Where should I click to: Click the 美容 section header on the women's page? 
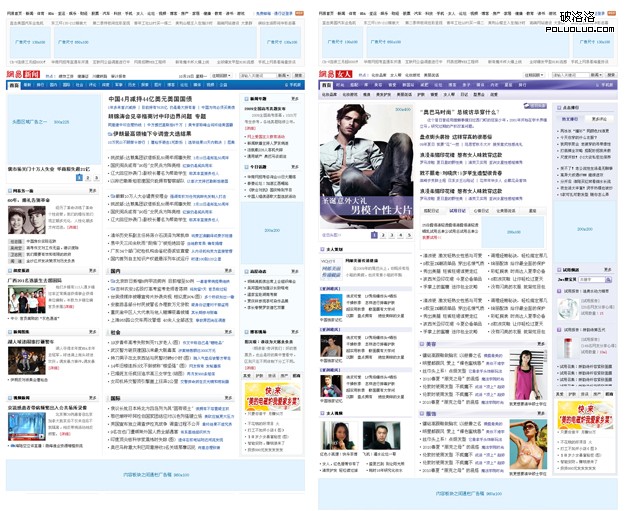[431, 344]
